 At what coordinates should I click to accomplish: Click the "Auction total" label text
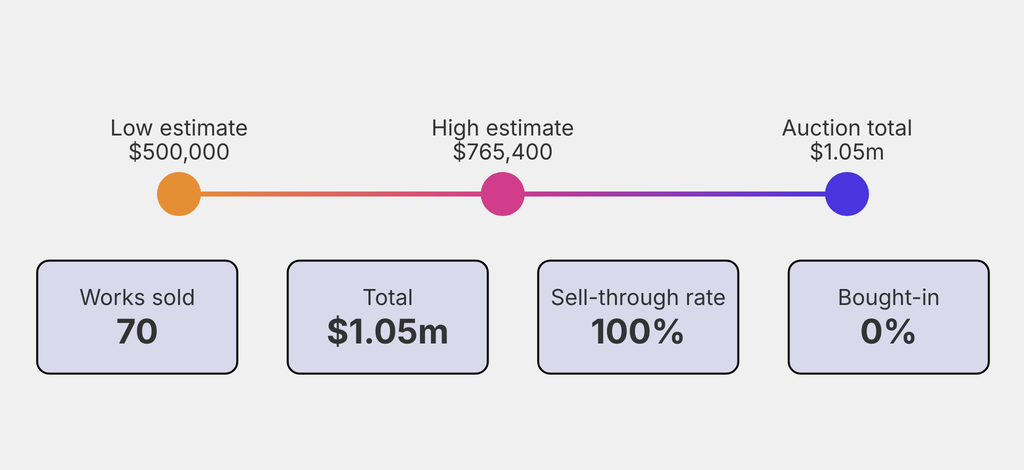click(x=847, y=128)
